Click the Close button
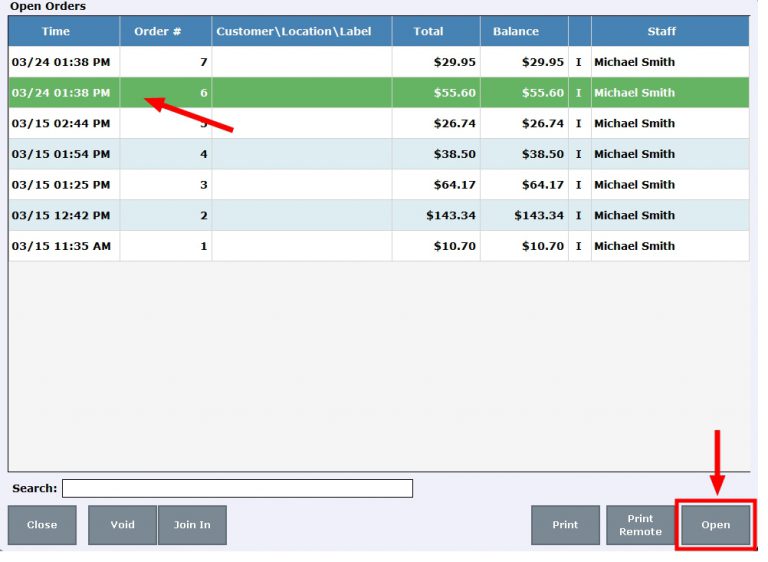Image resolution: width=768 pixels, height=562 pixels. tap(42, 525)
